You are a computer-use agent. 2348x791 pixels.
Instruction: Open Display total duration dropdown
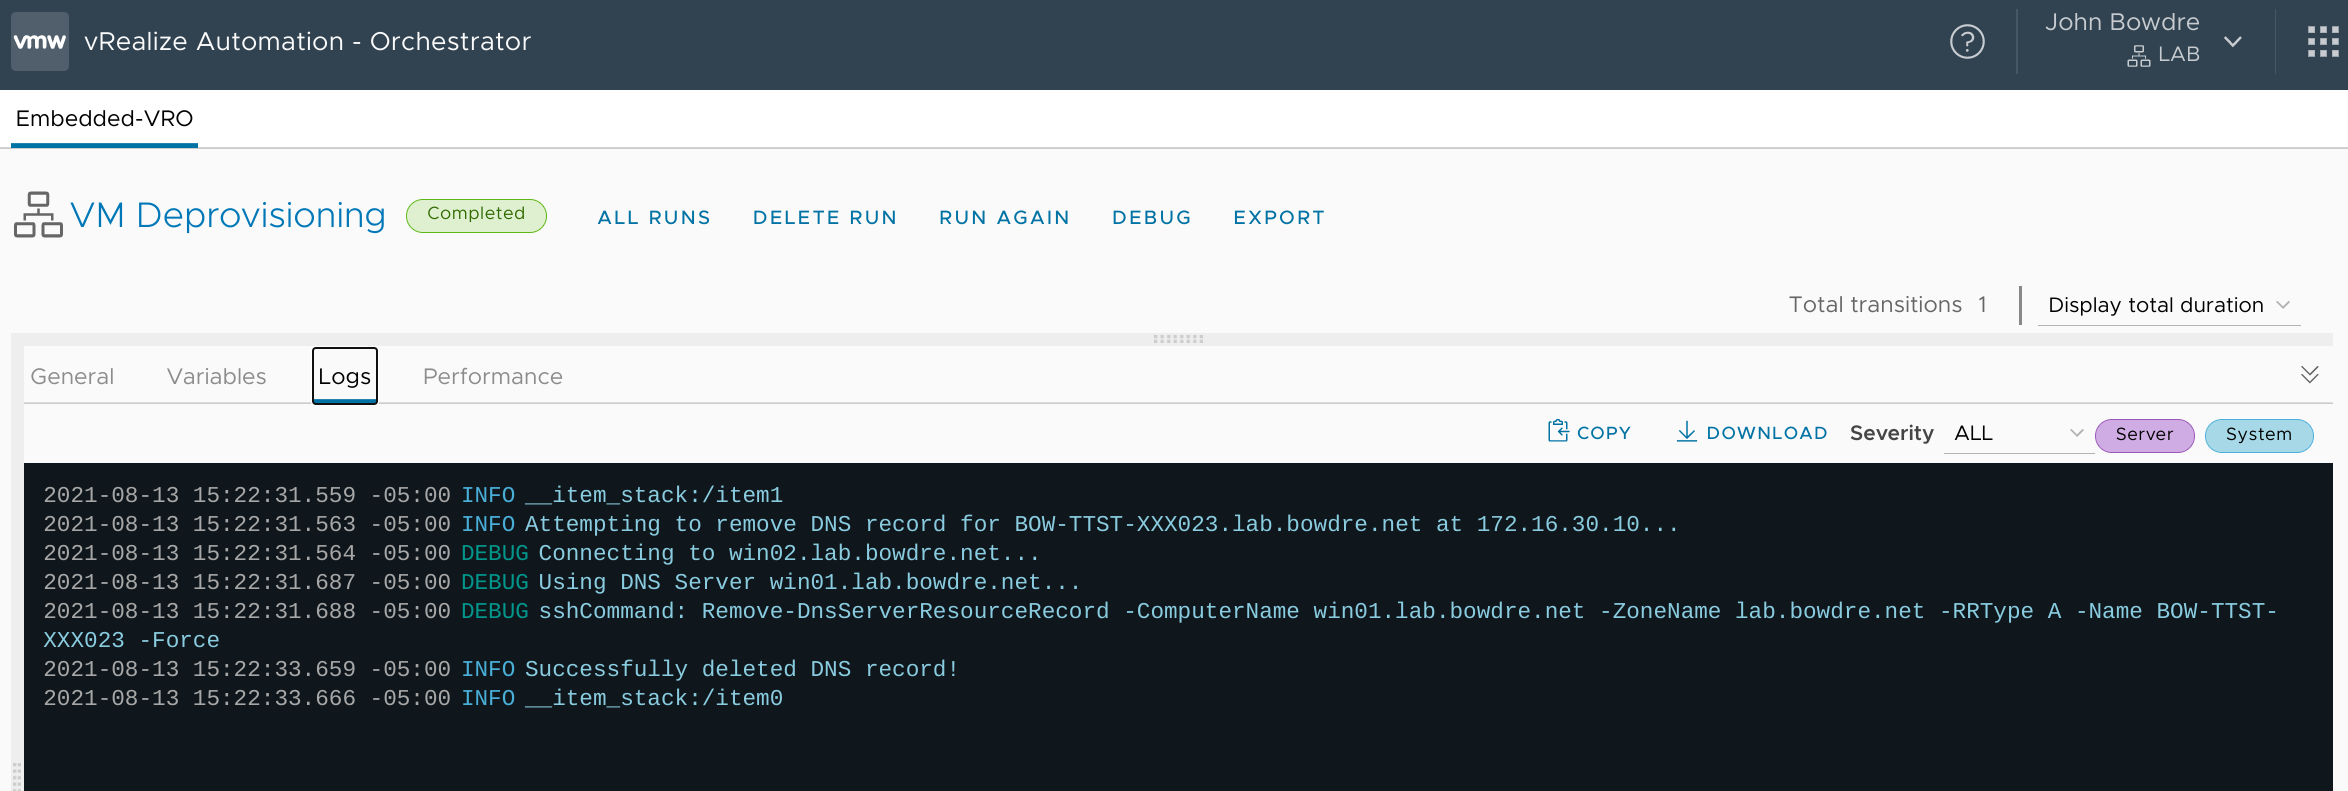click(2168, 305)
